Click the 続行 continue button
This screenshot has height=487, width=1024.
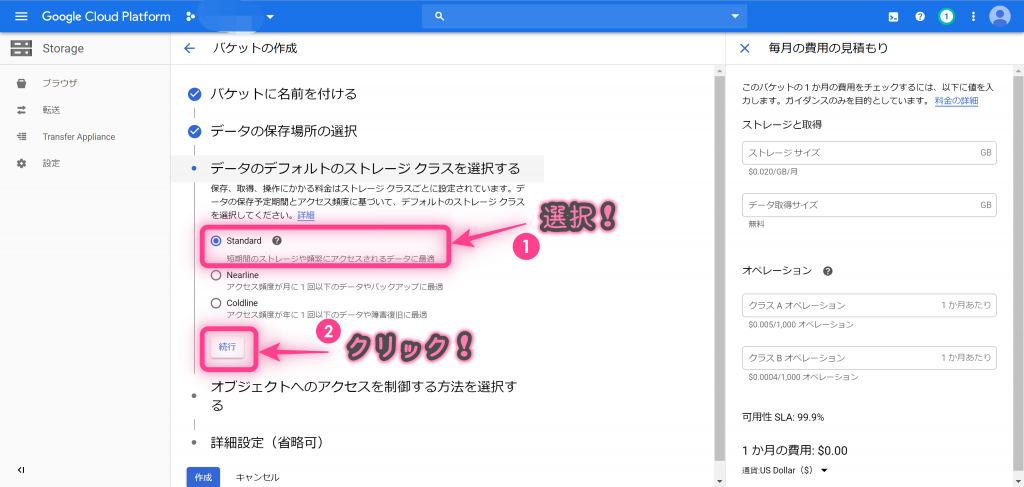[x=228, y=346]
